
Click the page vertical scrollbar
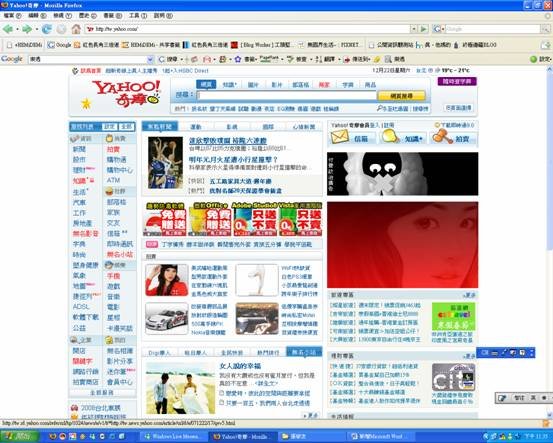(549, 243)
